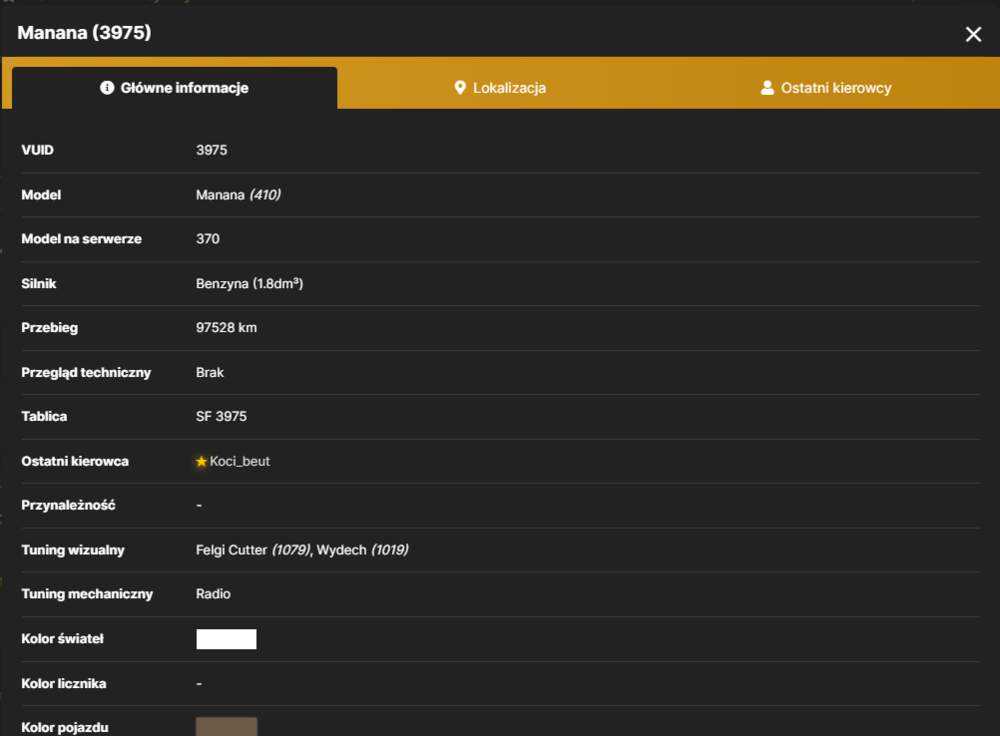Image resolution: width=1000 pixels, height=736 pixels.
Task: Select the model value Manana (410)
Action: [x=239, y=195]
